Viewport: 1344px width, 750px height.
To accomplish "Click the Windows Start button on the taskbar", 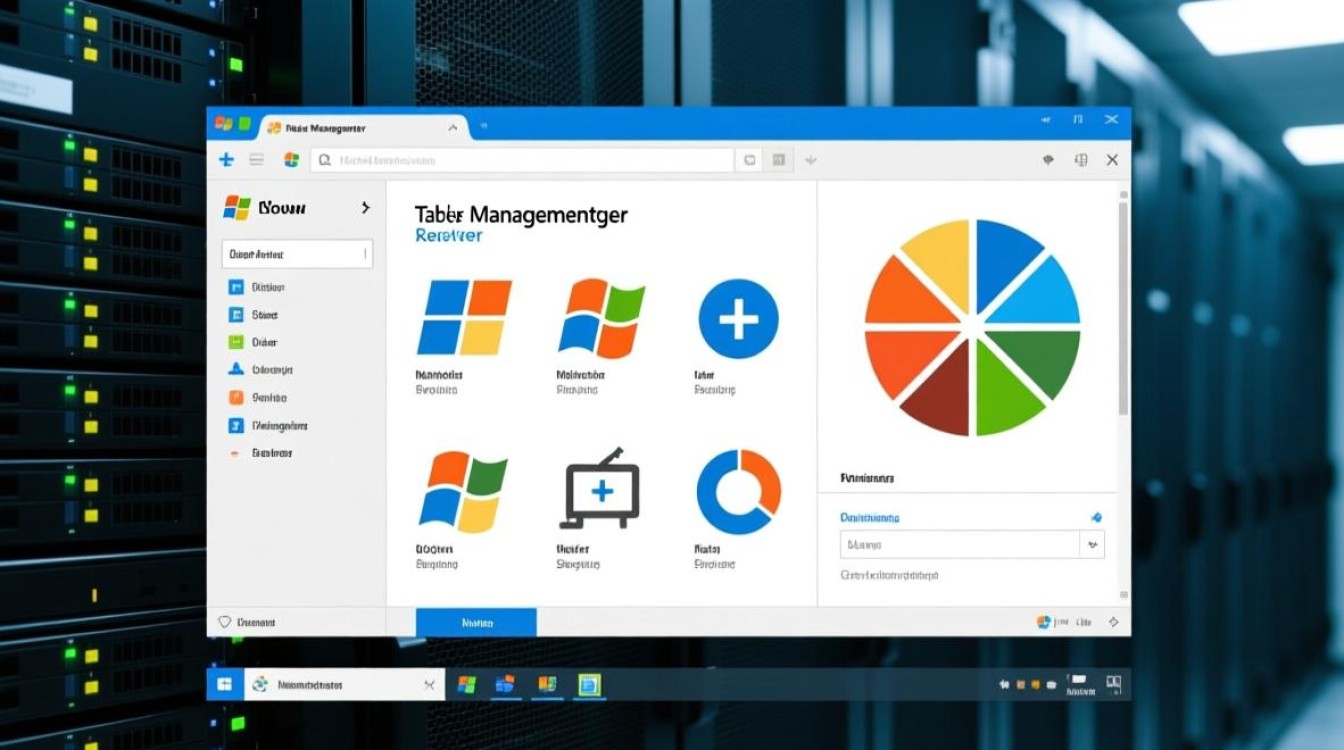I will pyautogui.click(x=225, y=684).
